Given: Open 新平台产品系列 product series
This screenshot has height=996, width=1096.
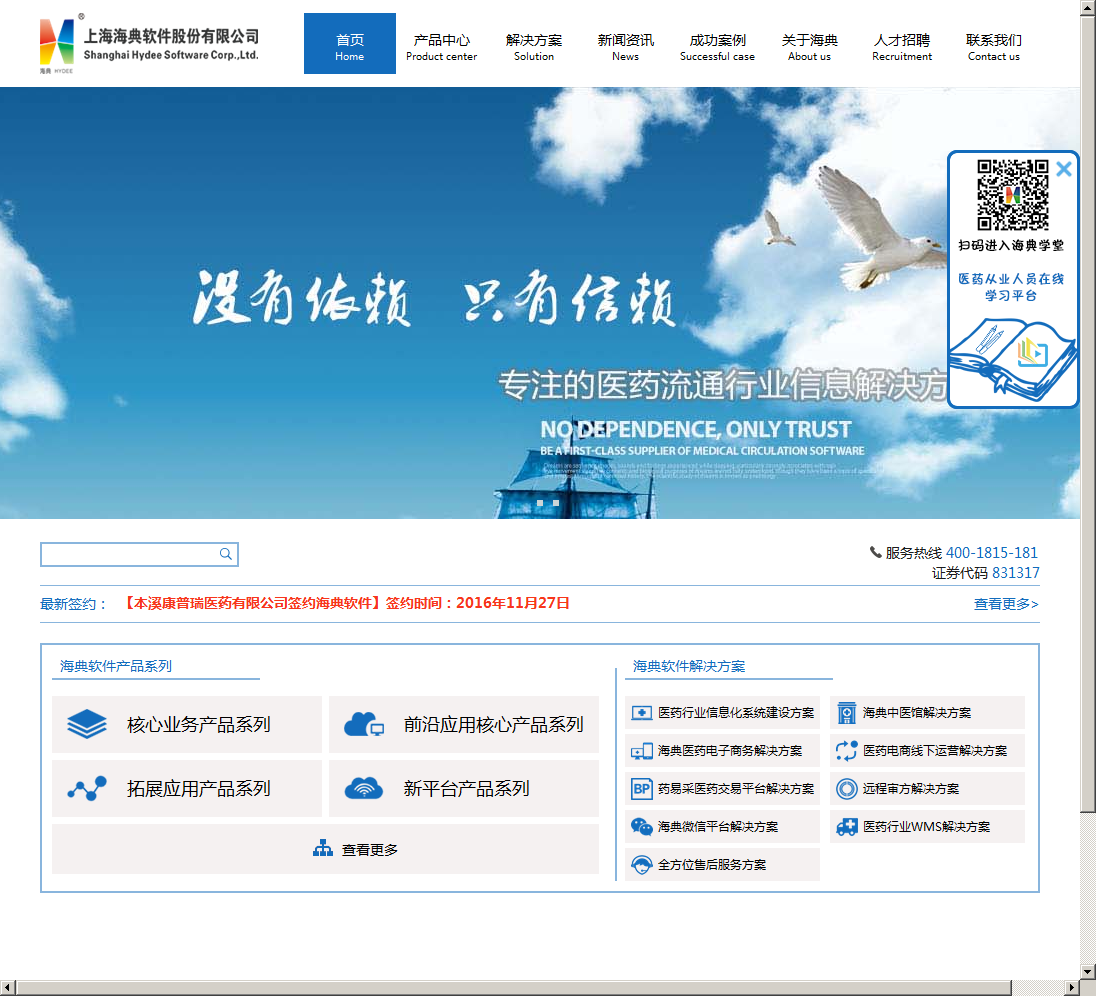Looking at the screenshot, I should (463, 788).
